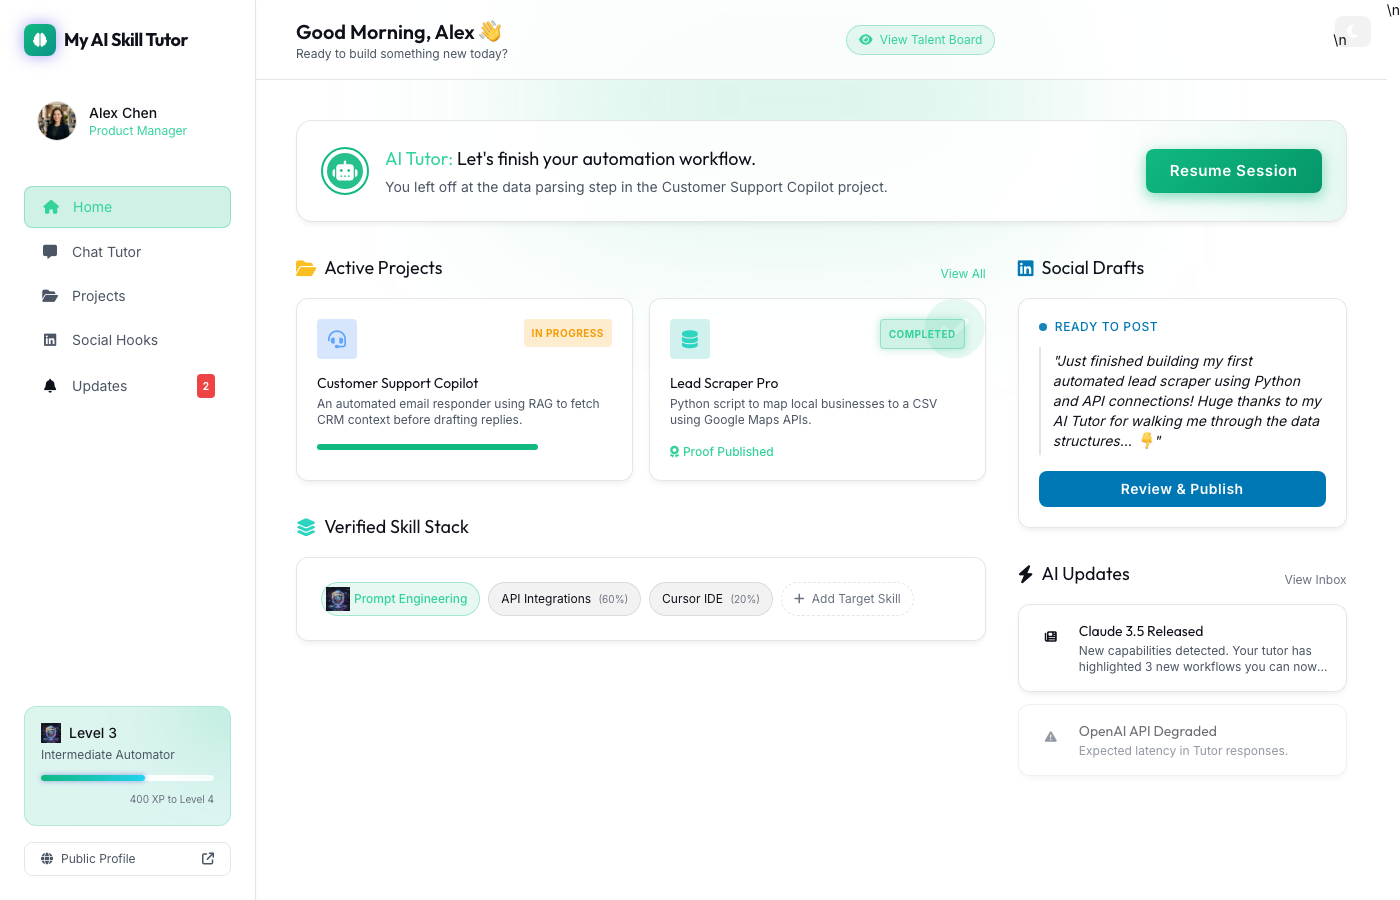Click the lightning bolt beside AI Updates
Image resolution: width=1400 pixels, height=900 pixels.
(1024, 573)
